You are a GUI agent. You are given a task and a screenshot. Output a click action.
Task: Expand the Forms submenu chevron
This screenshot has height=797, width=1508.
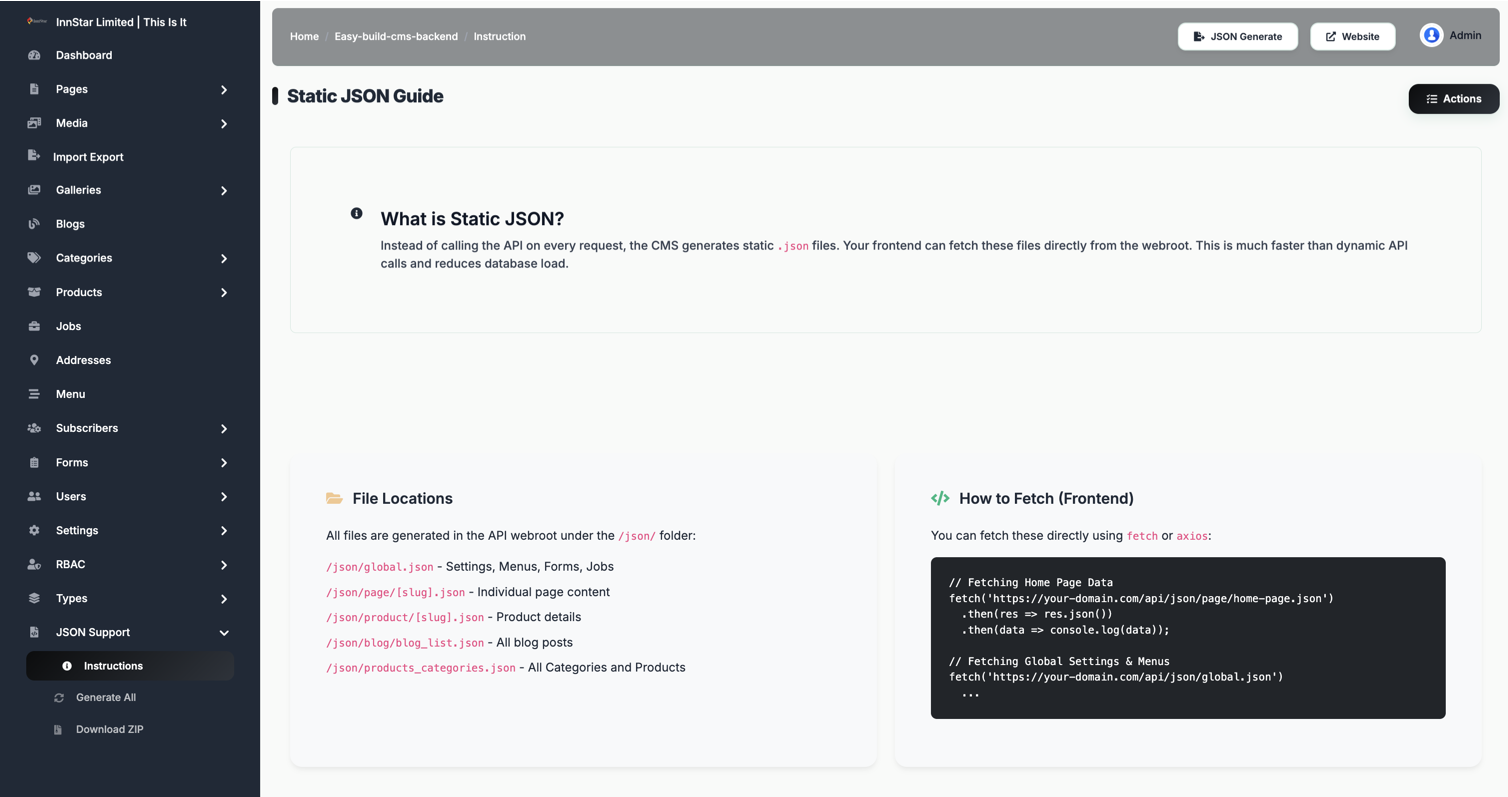click(224, 463)
